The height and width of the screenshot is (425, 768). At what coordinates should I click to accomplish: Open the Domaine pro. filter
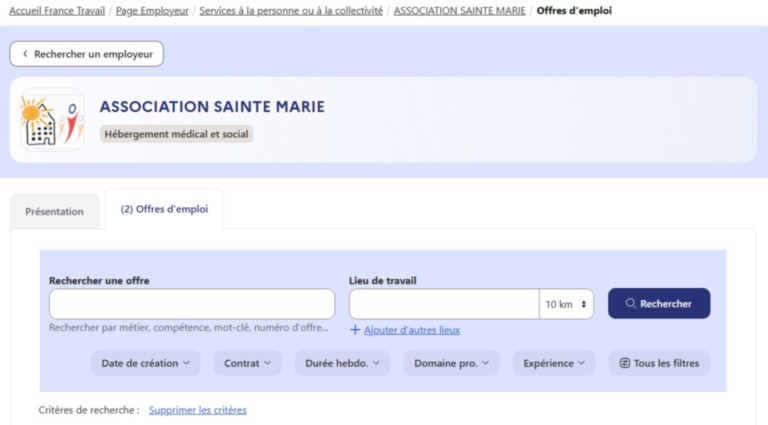452,363
